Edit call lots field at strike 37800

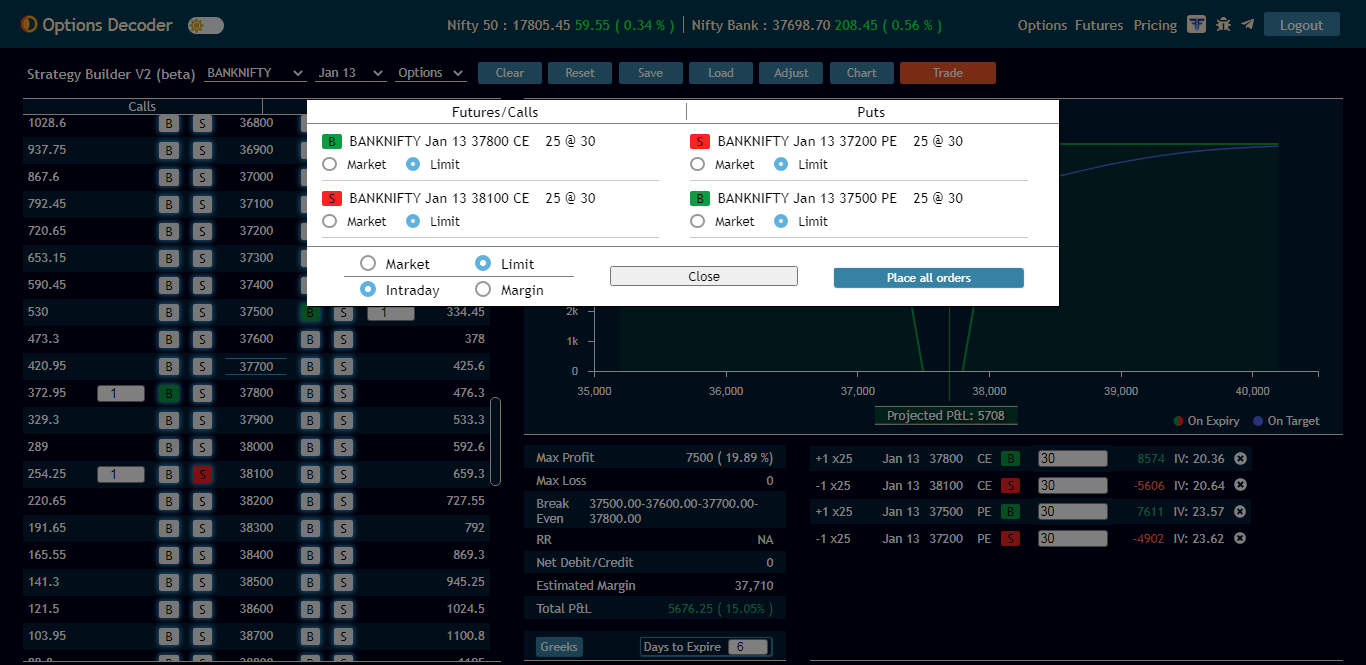click(121, 393)
